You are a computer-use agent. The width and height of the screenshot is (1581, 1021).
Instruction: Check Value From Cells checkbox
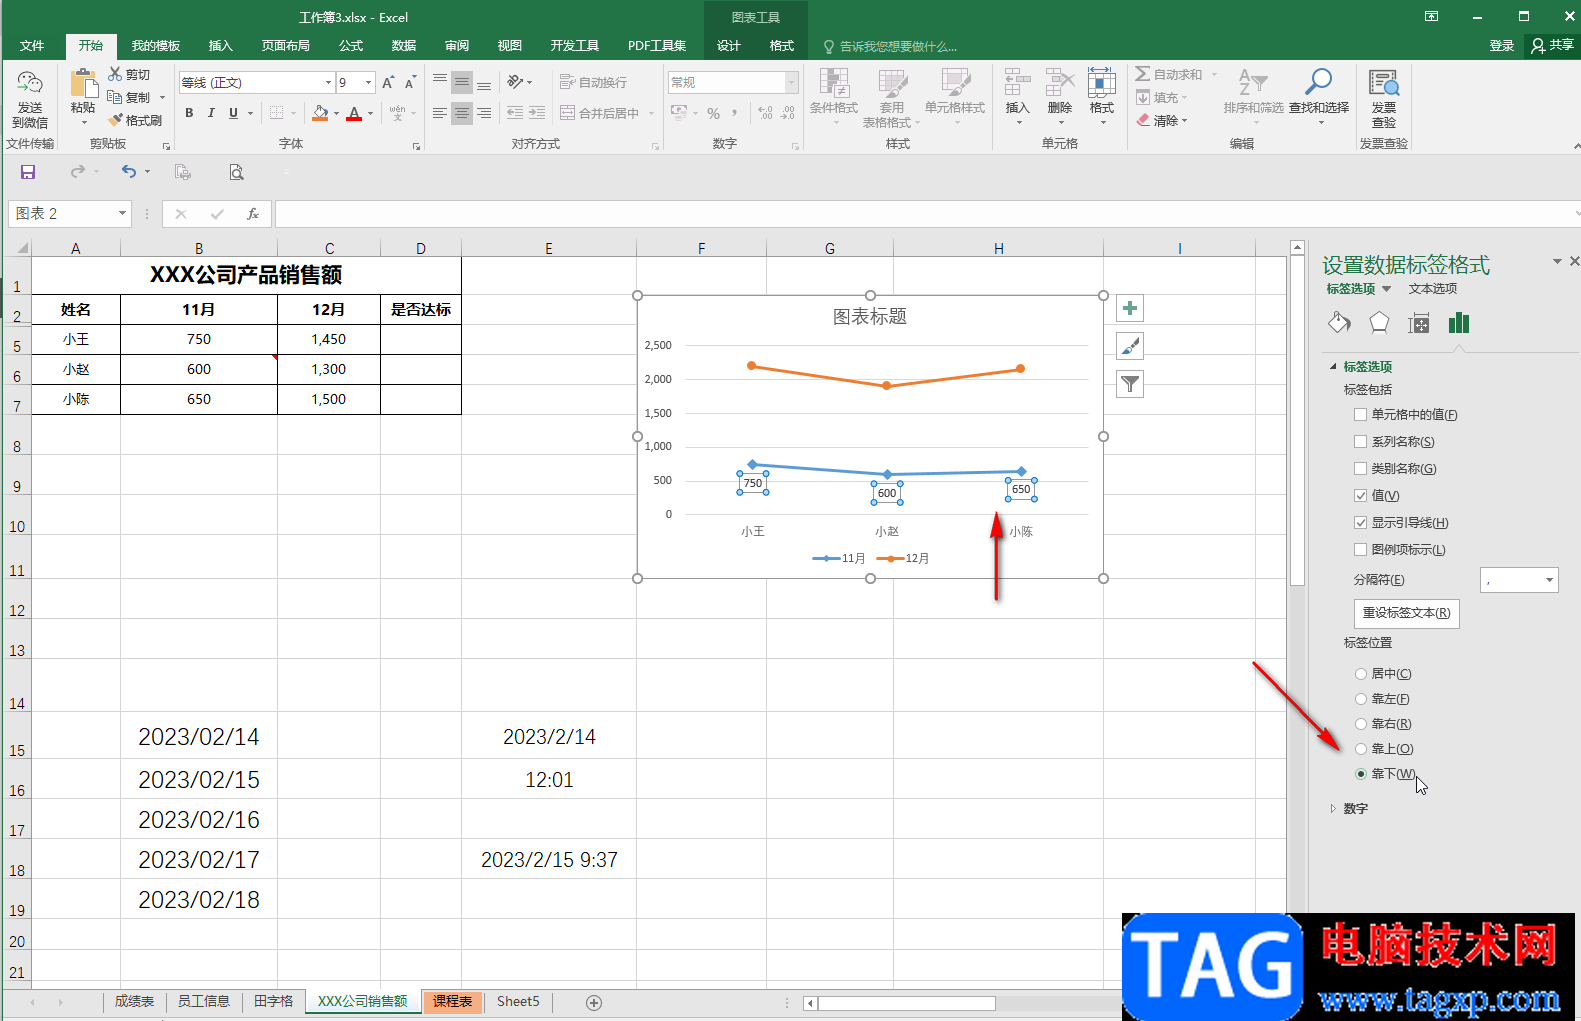click(x=1360, y=414)
